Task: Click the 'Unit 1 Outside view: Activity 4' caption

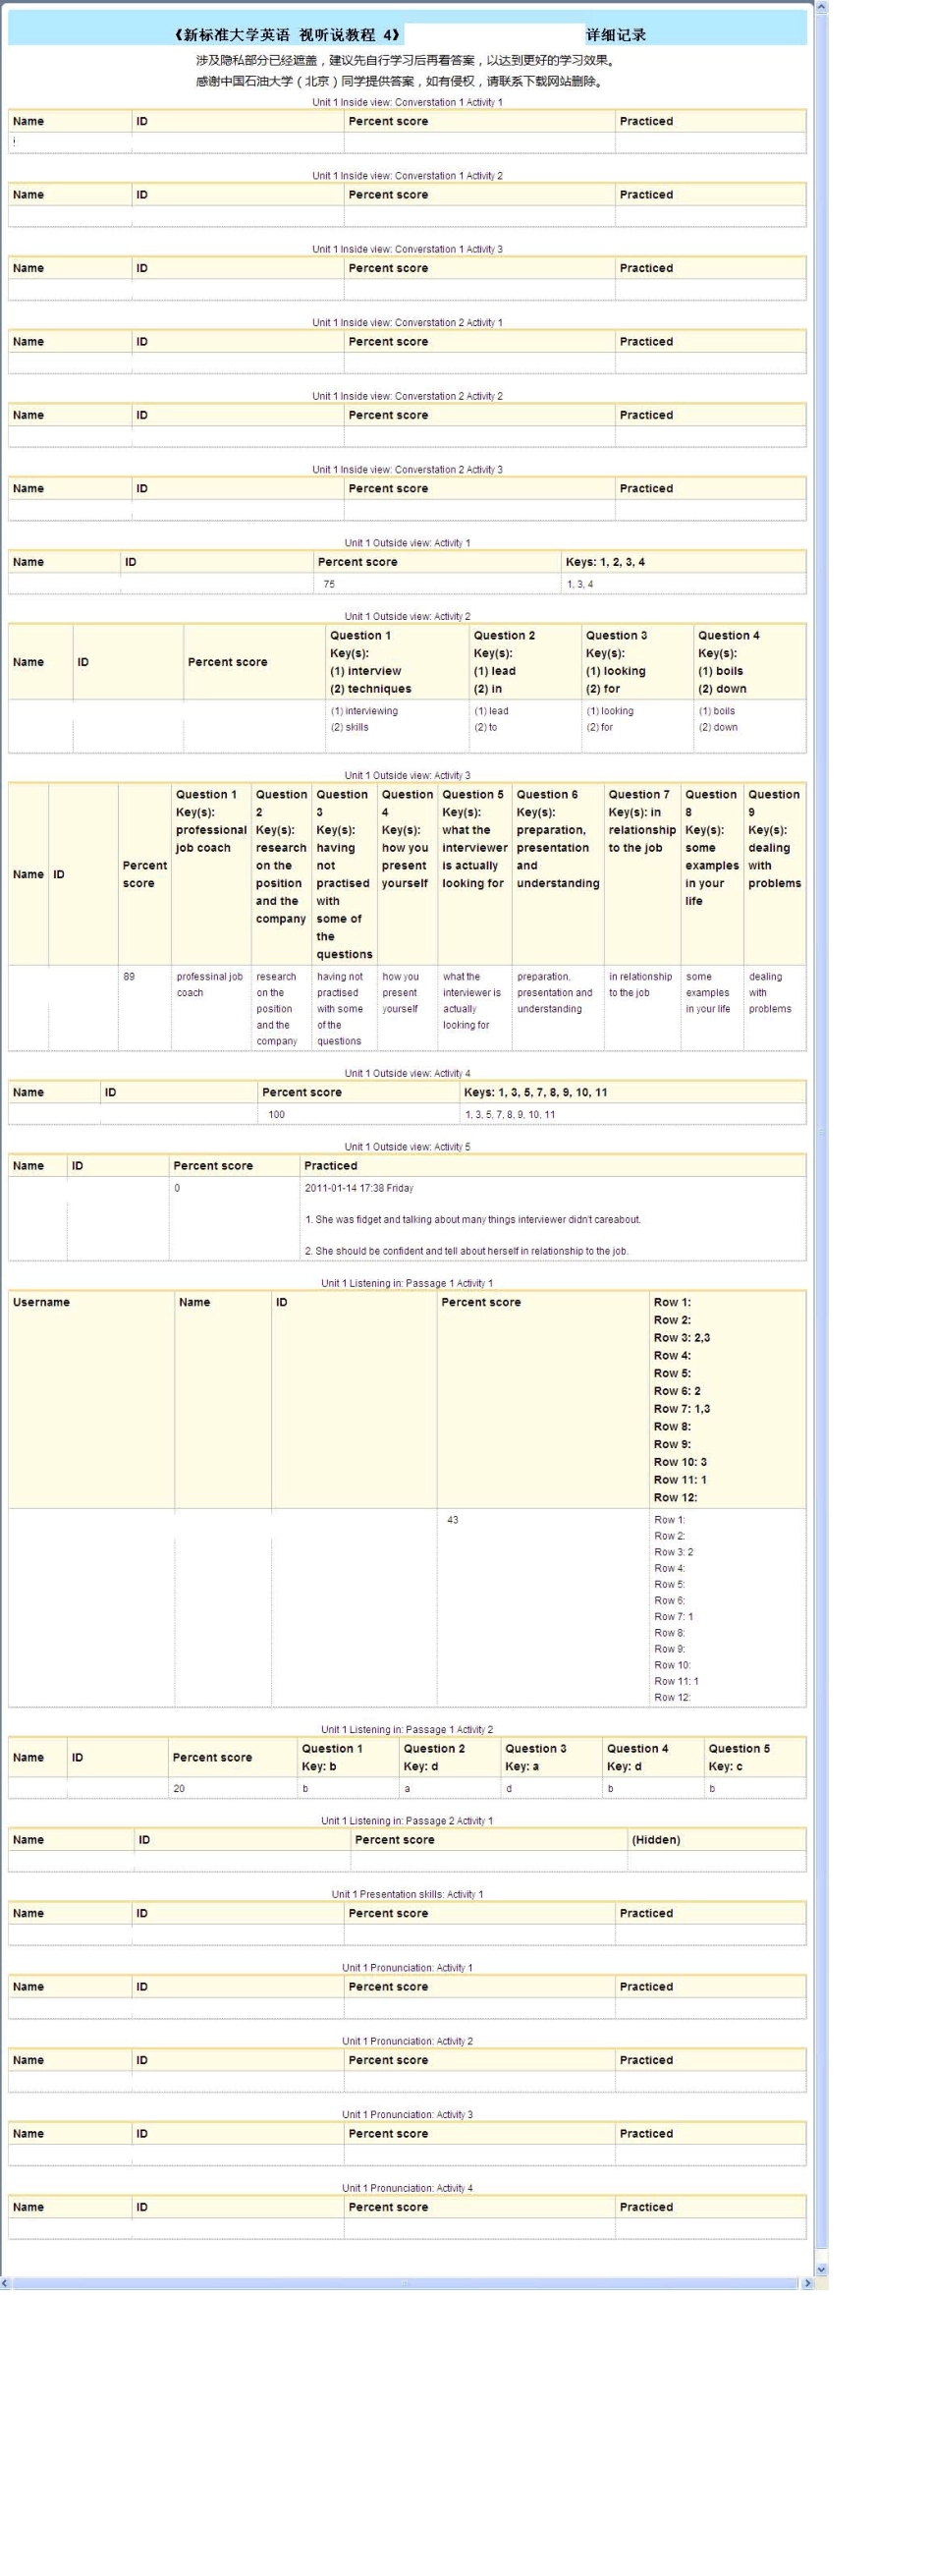Action: [x=407, y=1073]
